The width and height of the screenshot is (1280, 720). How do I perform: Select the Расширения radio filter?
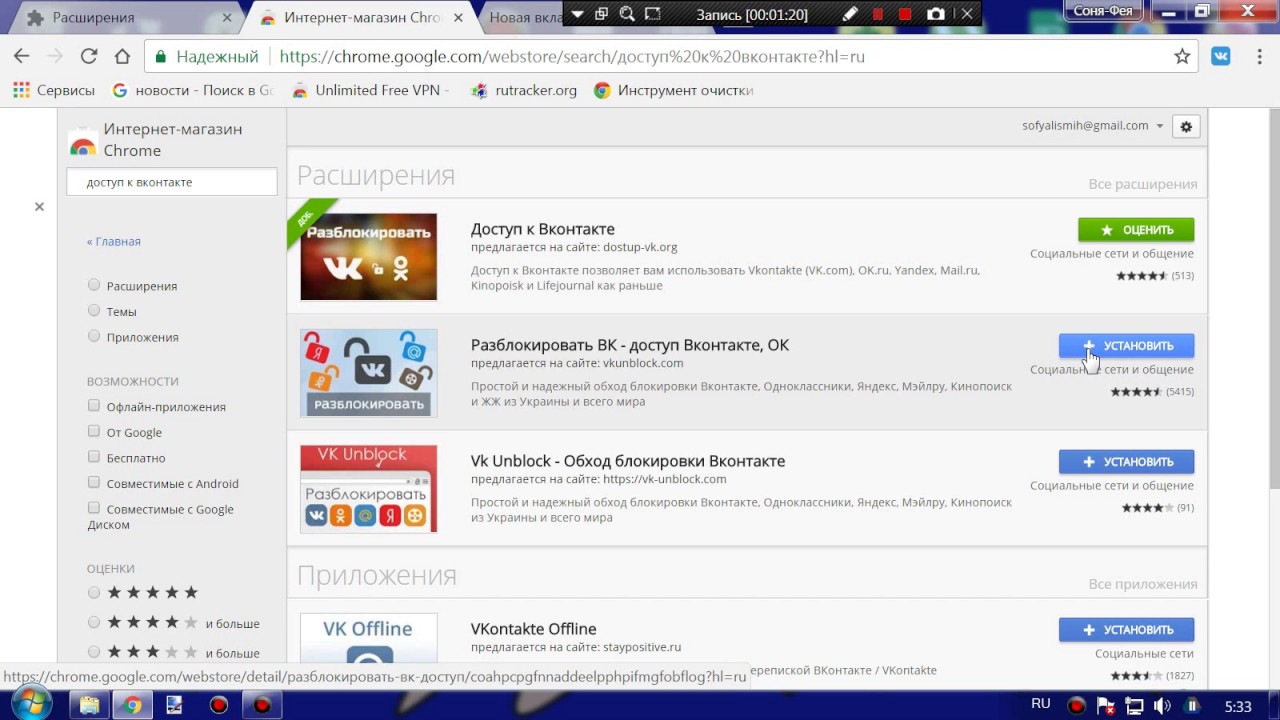[94, 285]
